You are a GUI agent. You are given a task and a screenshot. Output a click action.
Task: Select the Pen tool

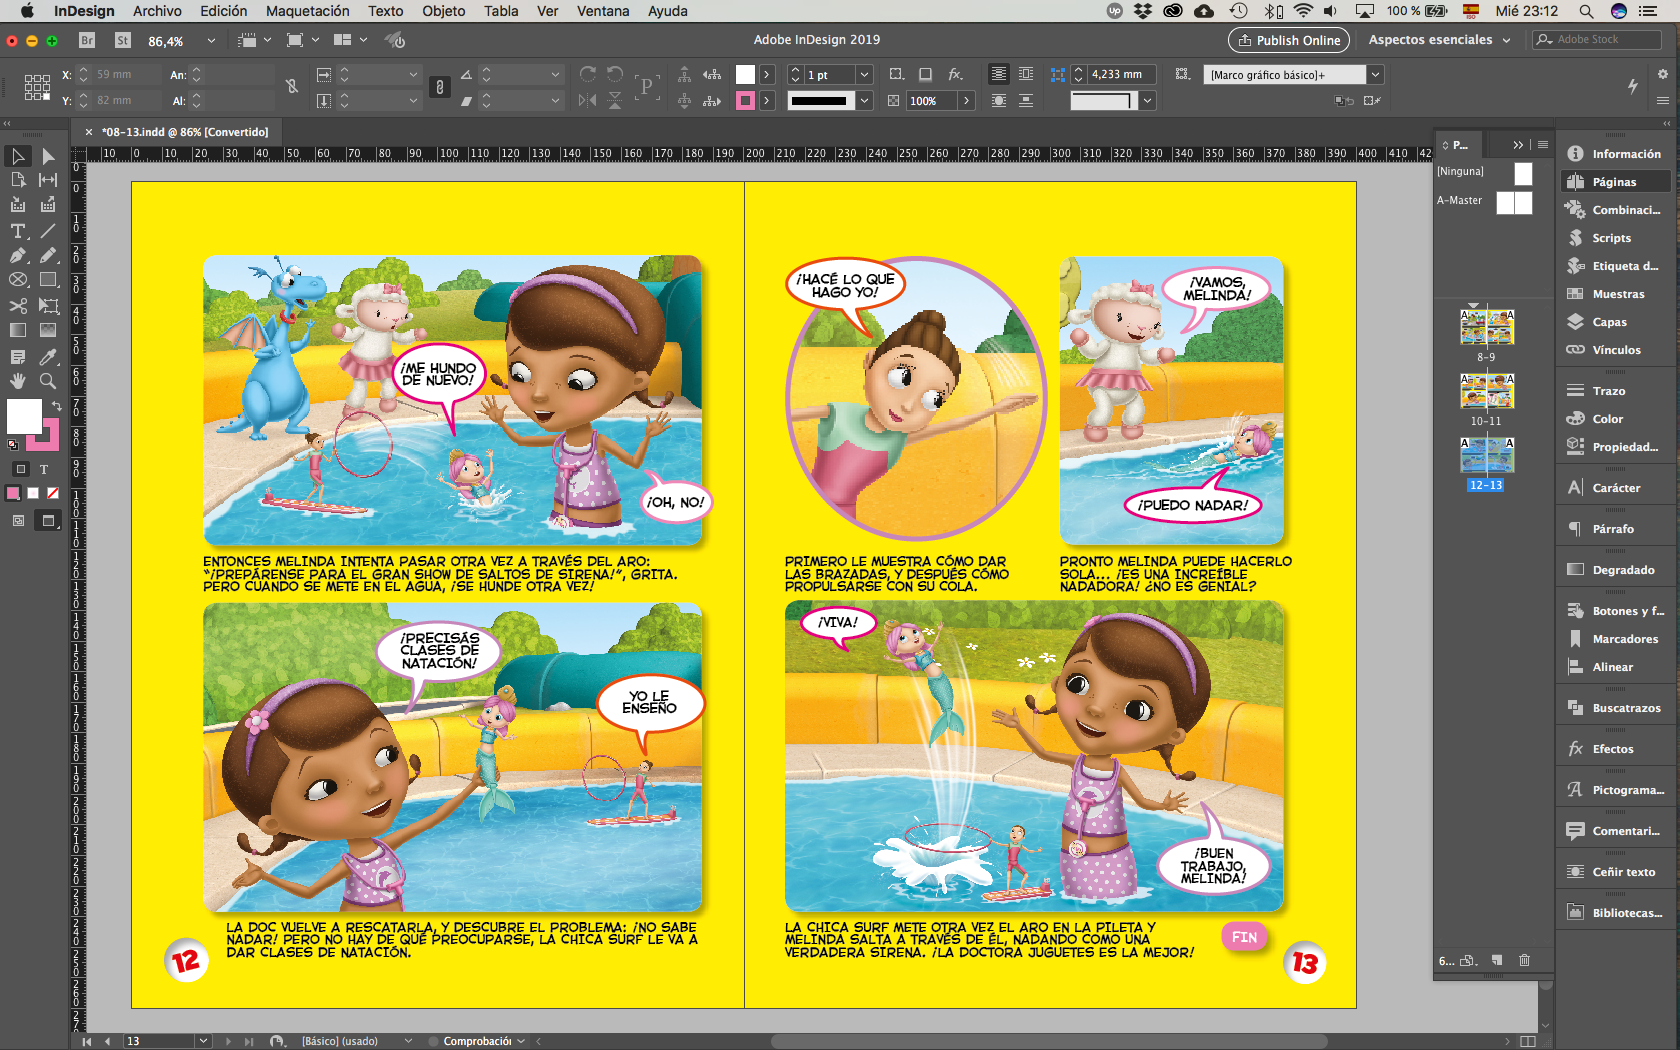[x=18, y=255]
